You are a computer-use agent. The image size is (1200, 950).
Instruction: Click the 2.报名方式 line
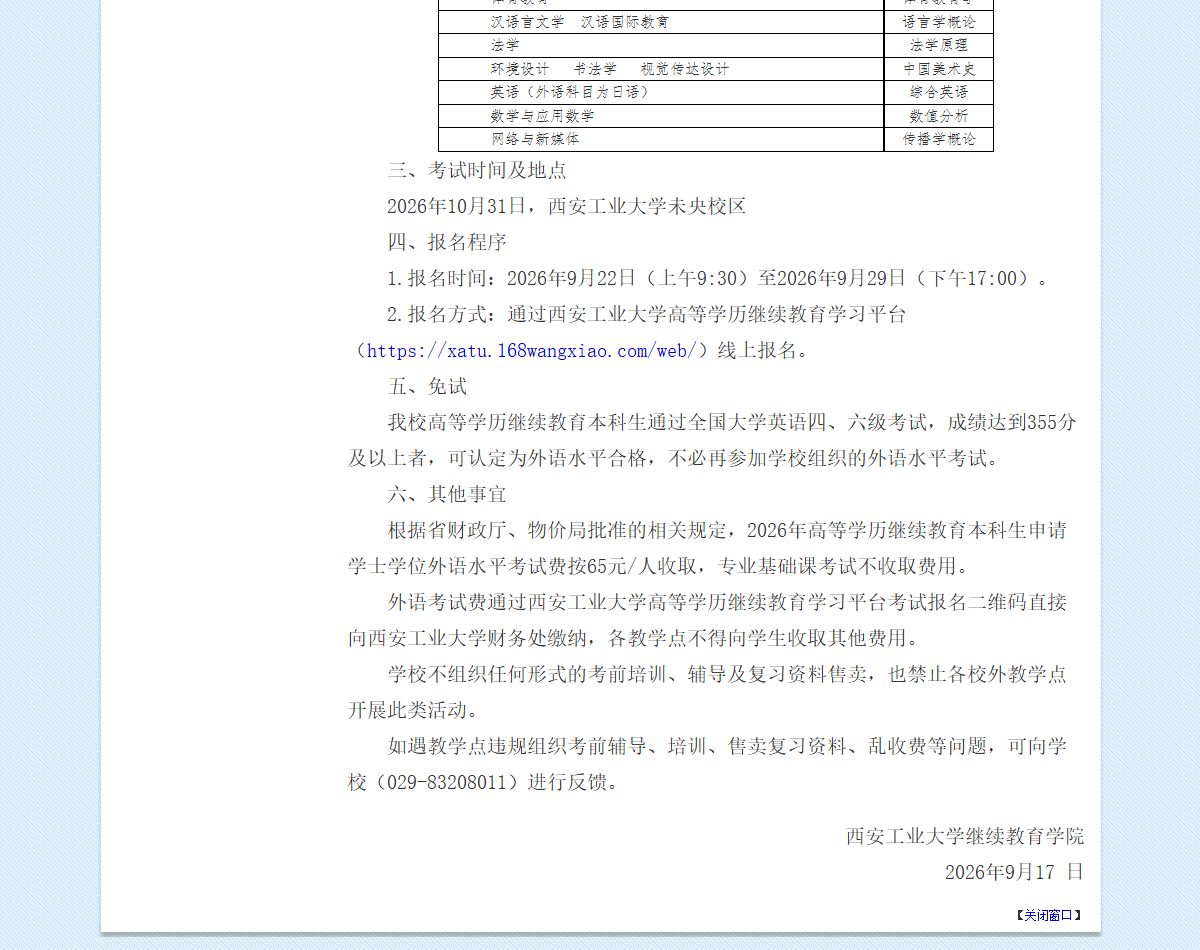pos(647,315)
